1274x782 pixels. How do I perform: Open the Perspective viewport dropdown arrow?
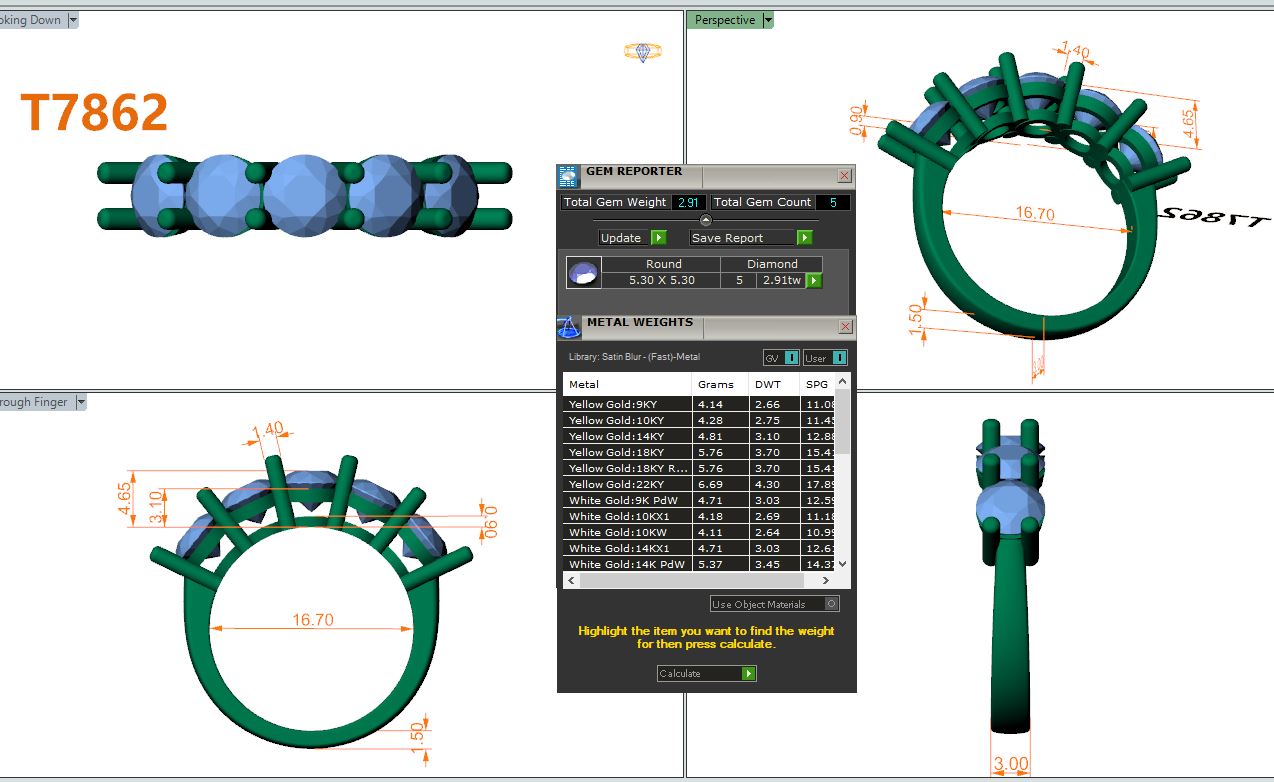tap(768, 20)
